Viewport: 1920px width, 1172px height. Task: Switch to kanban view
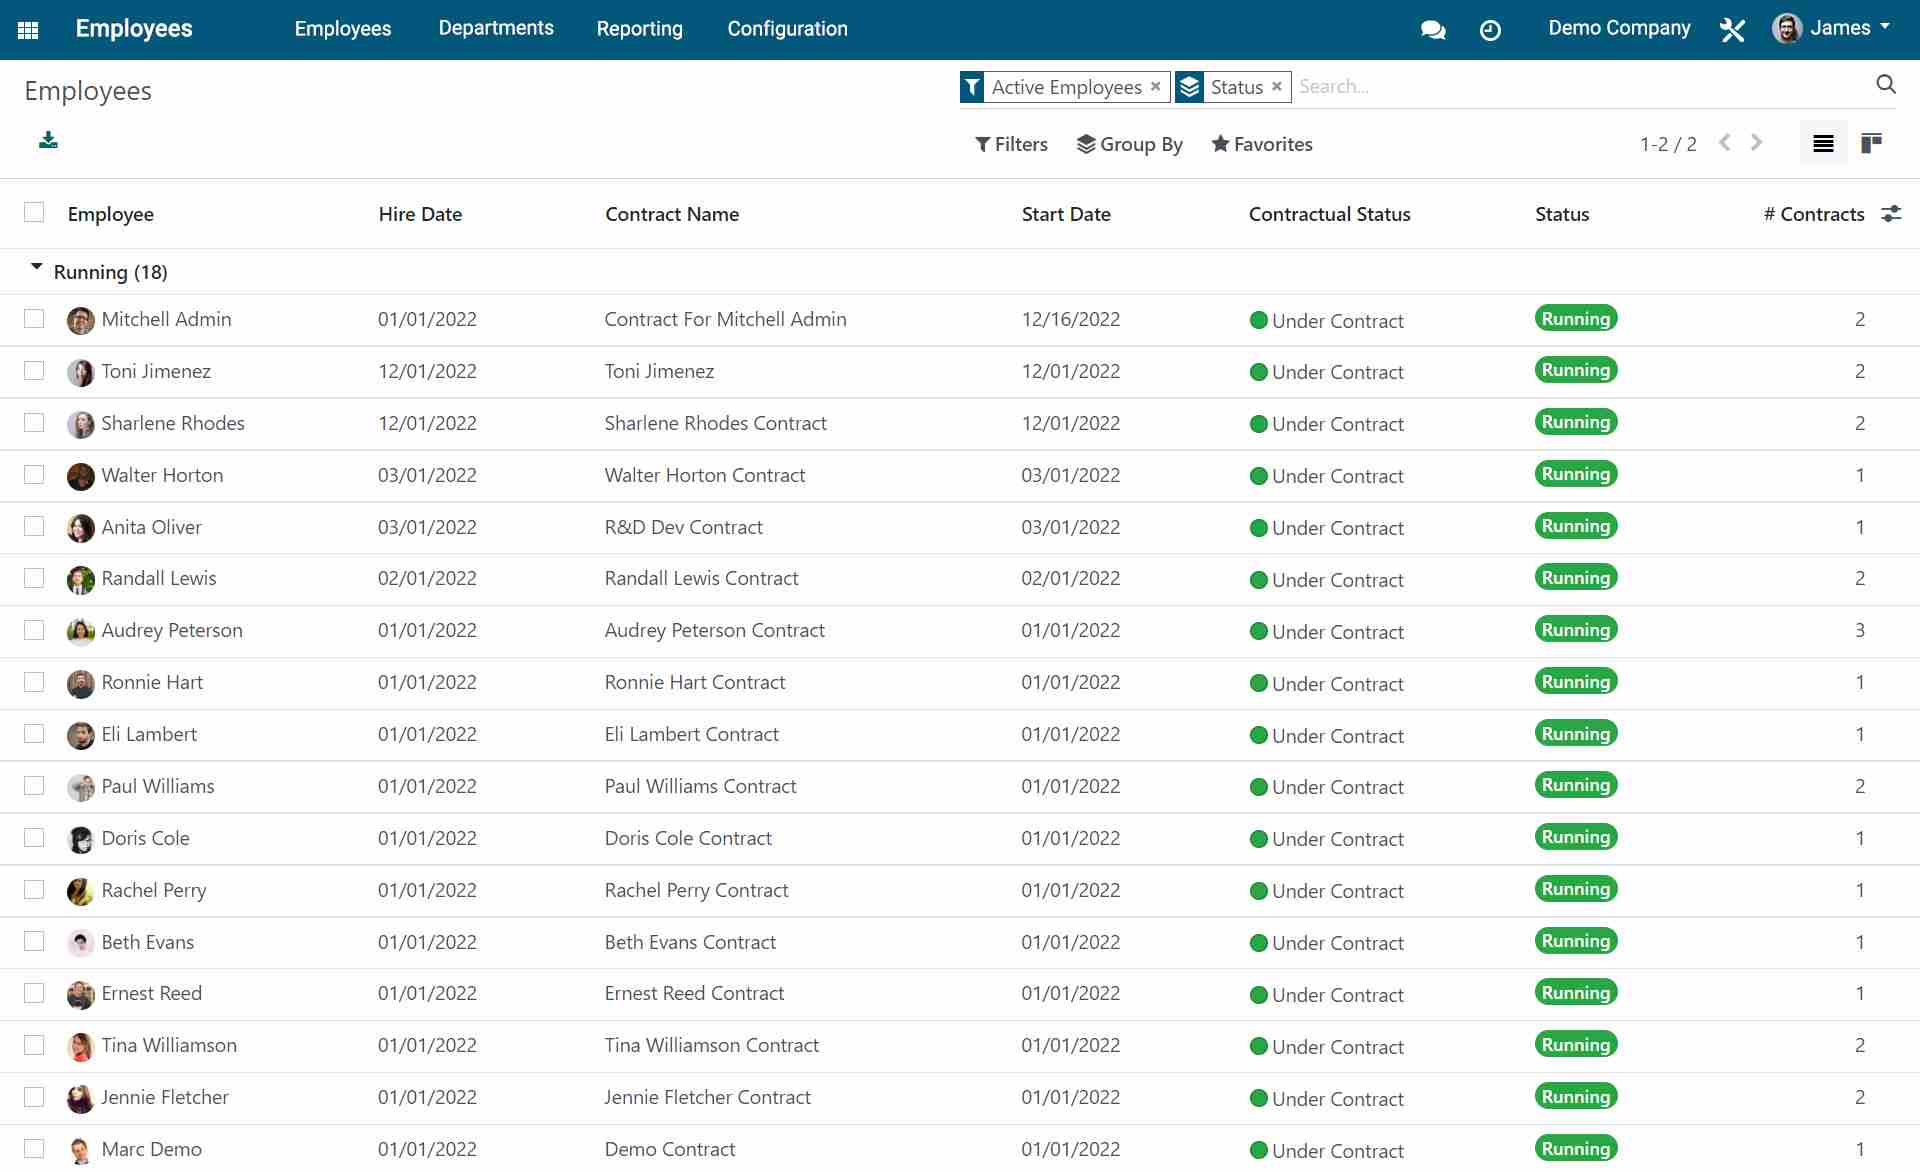pos(1871,142)
